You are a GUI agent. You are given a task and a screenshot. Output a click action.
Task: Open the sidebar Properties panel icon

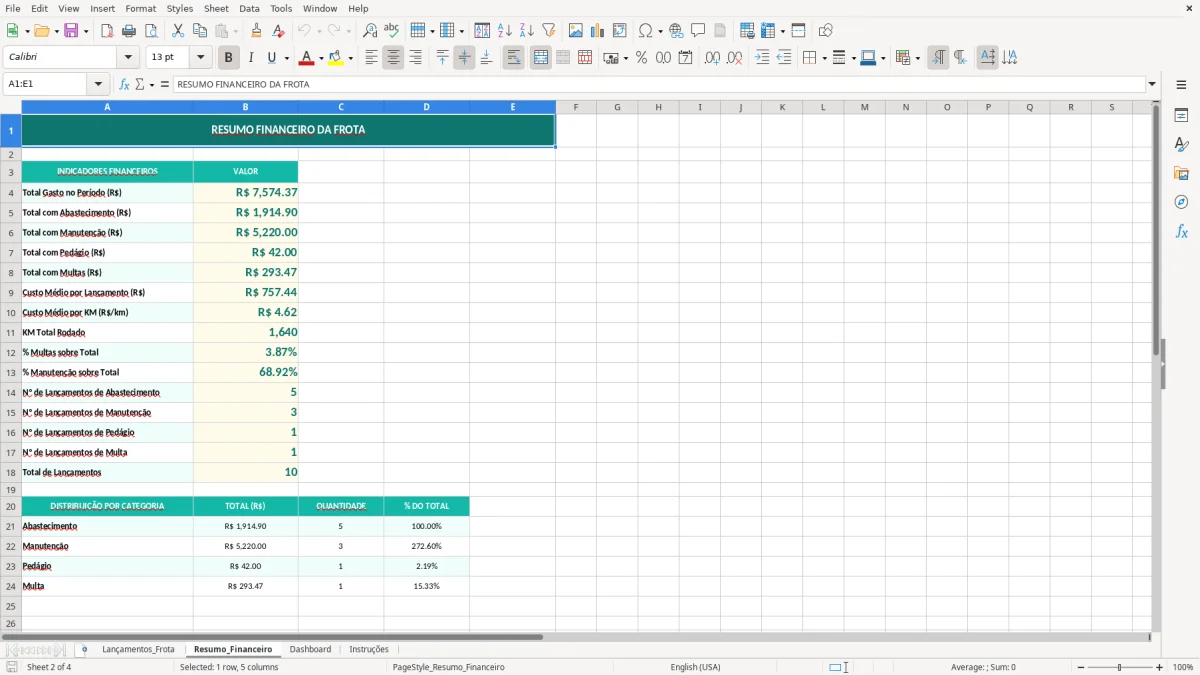coord(1181,115)
